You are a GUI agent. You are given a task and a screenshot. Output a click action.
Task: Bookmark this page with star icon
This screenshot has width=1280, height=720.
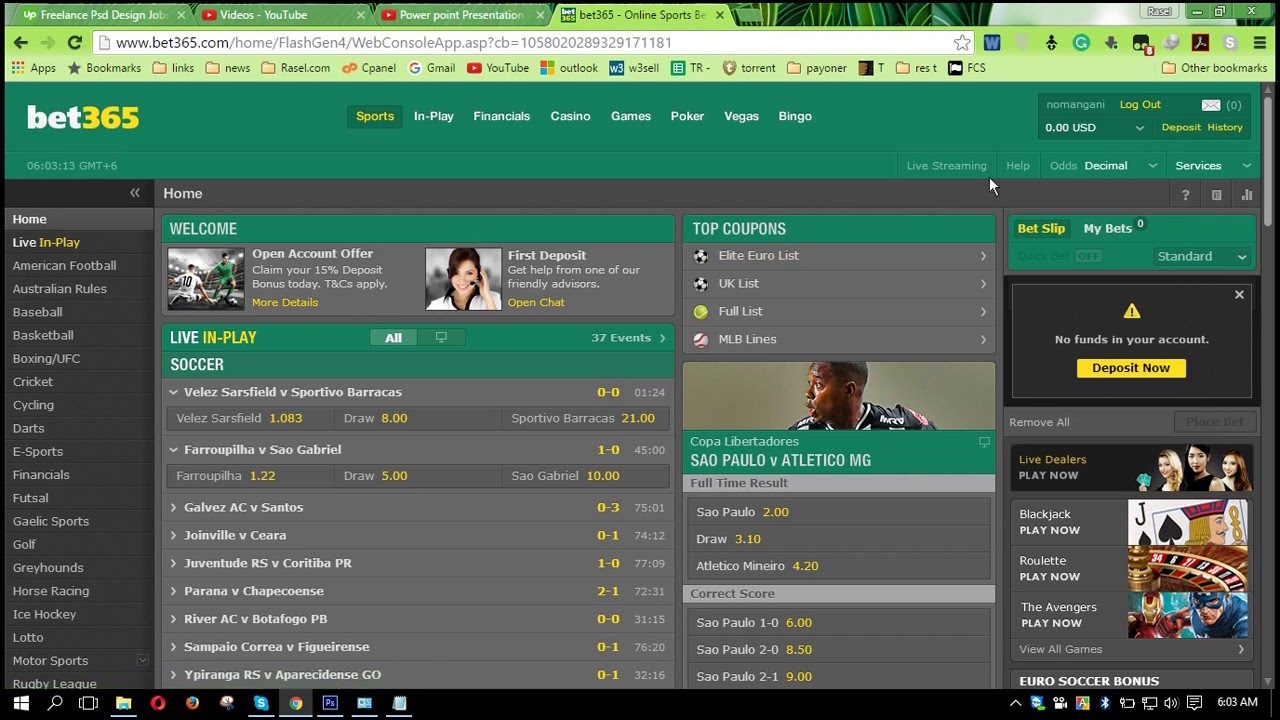coord(962,42)
